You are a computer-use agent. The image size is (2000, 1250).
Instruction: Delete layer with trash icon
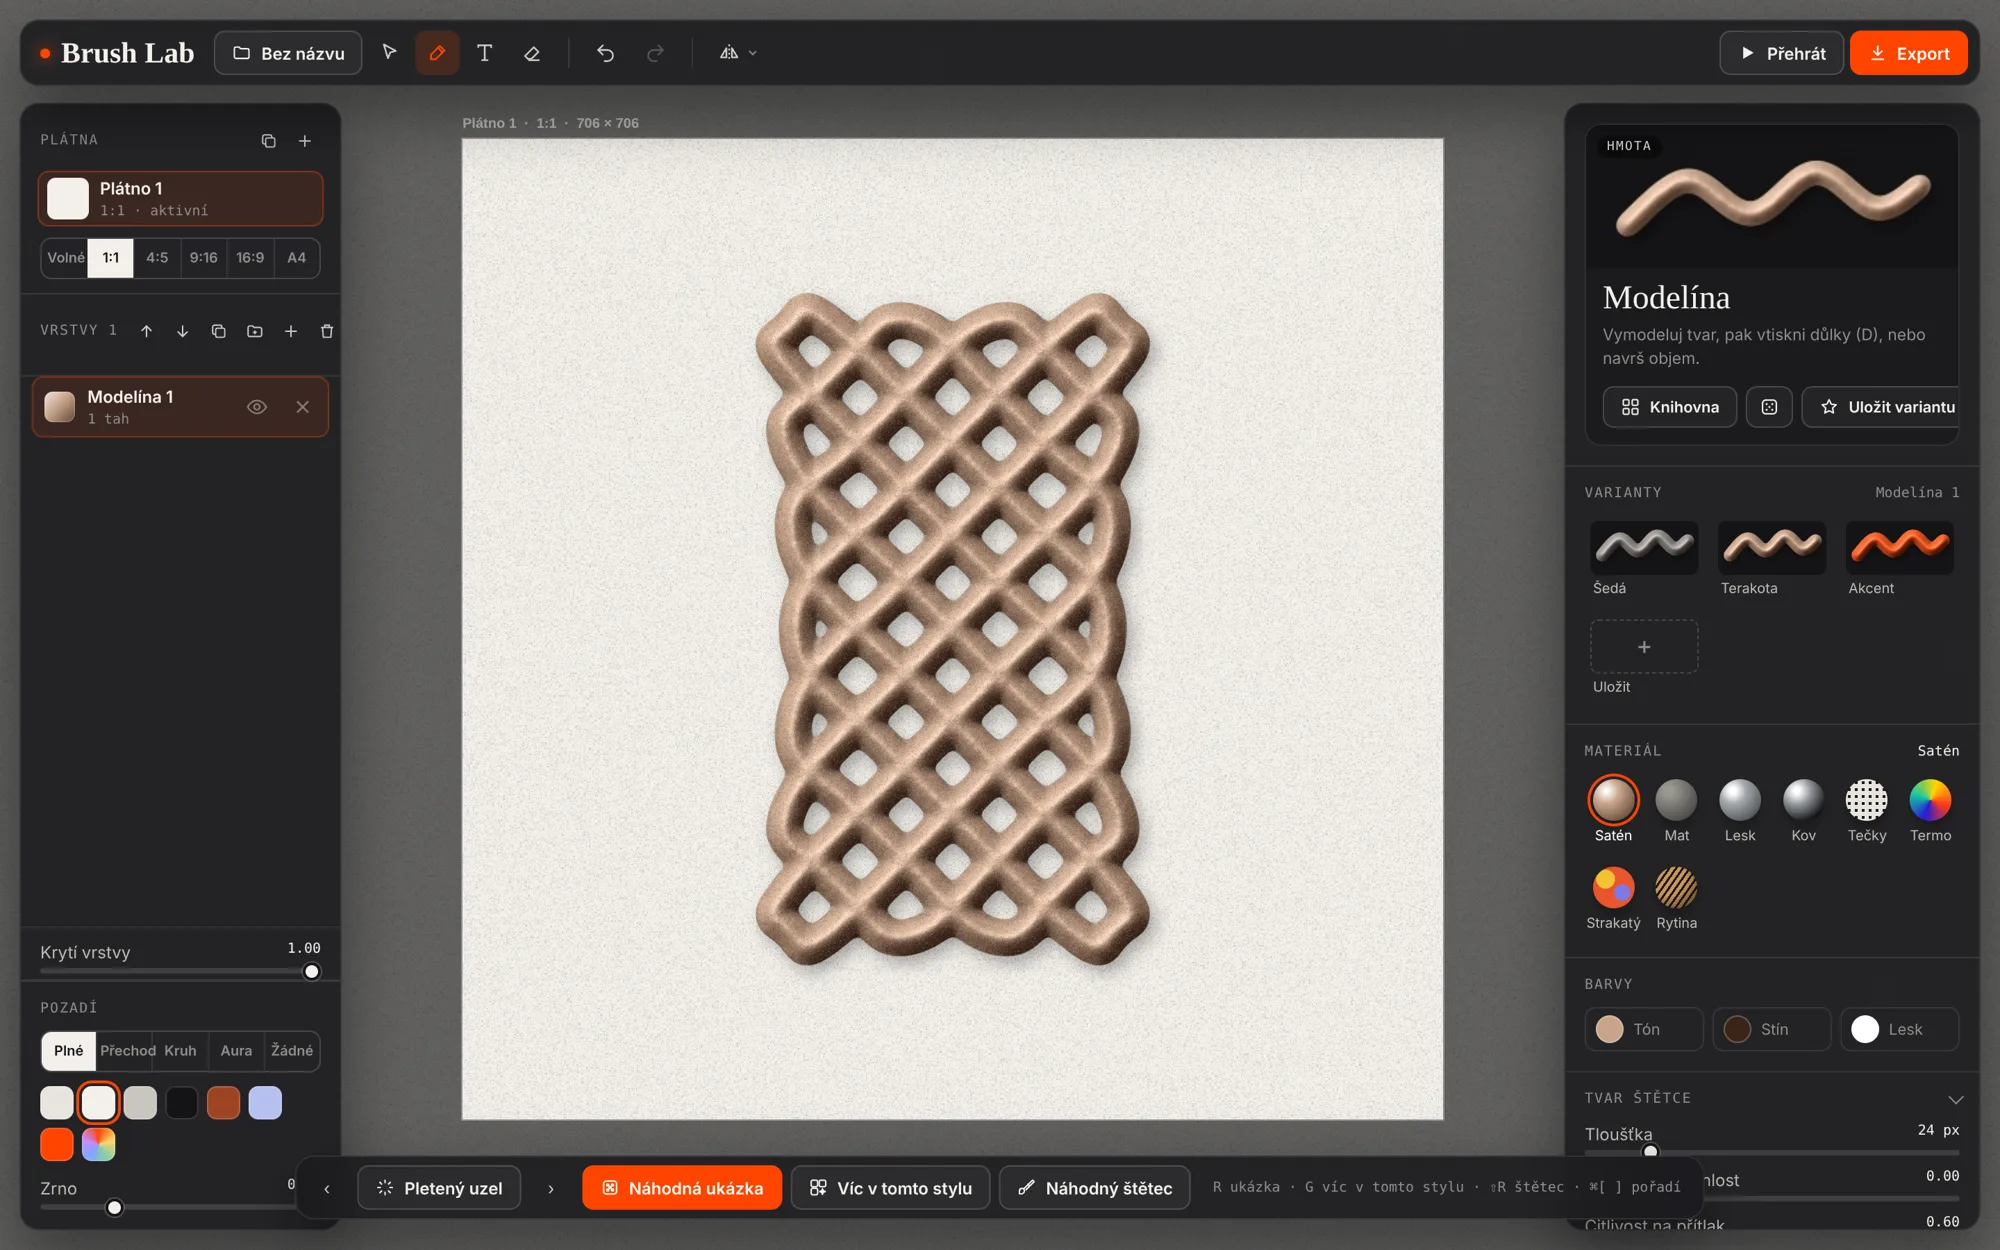click(x=326, y=331)
